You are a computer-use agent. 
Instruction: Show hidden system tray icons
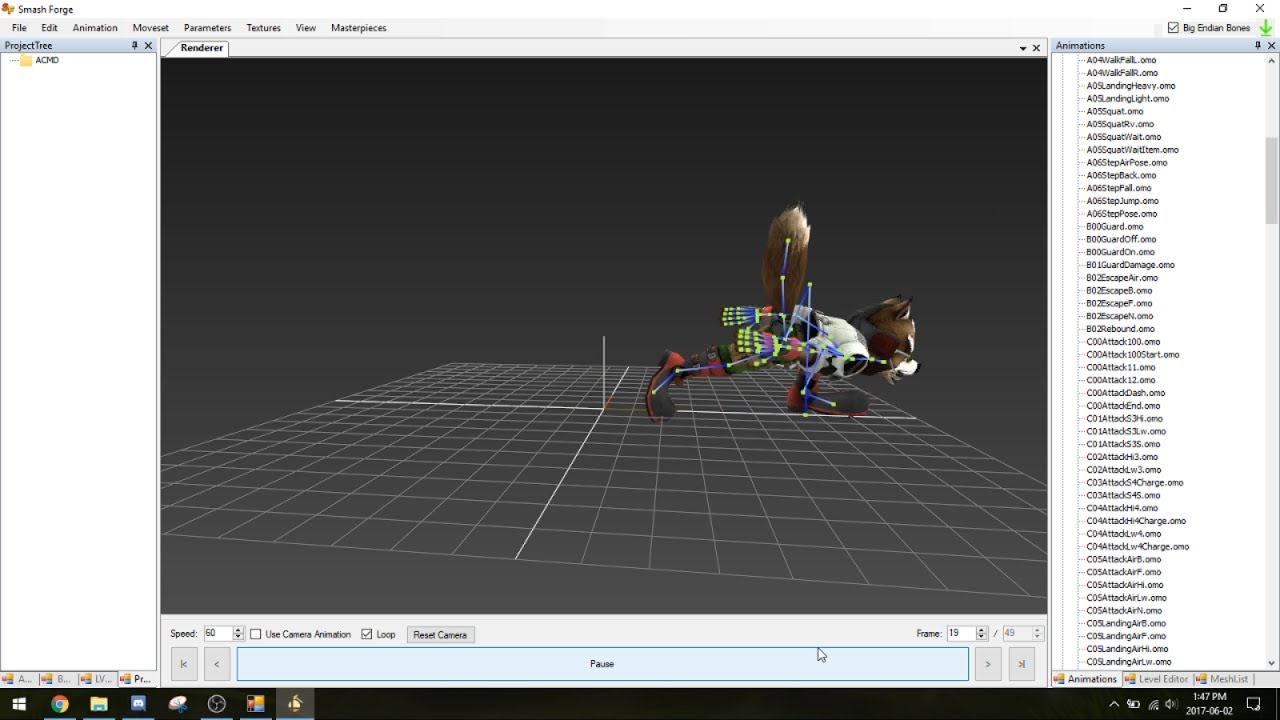1114,704
